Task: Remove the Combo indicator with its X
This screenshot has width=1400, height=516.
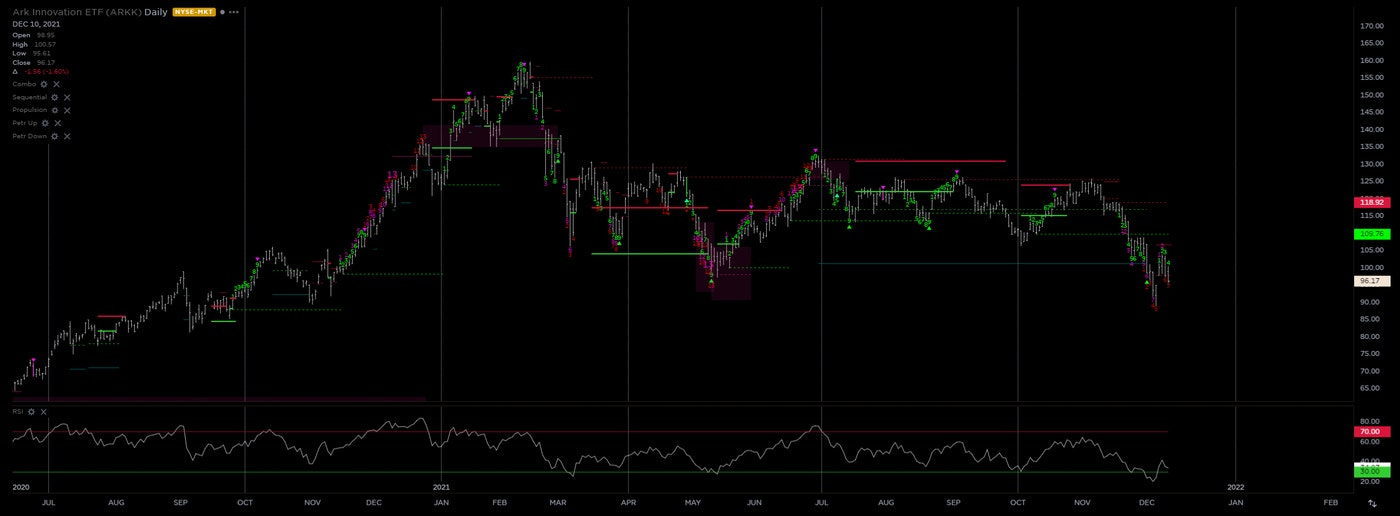Action: tap(56, 84)
